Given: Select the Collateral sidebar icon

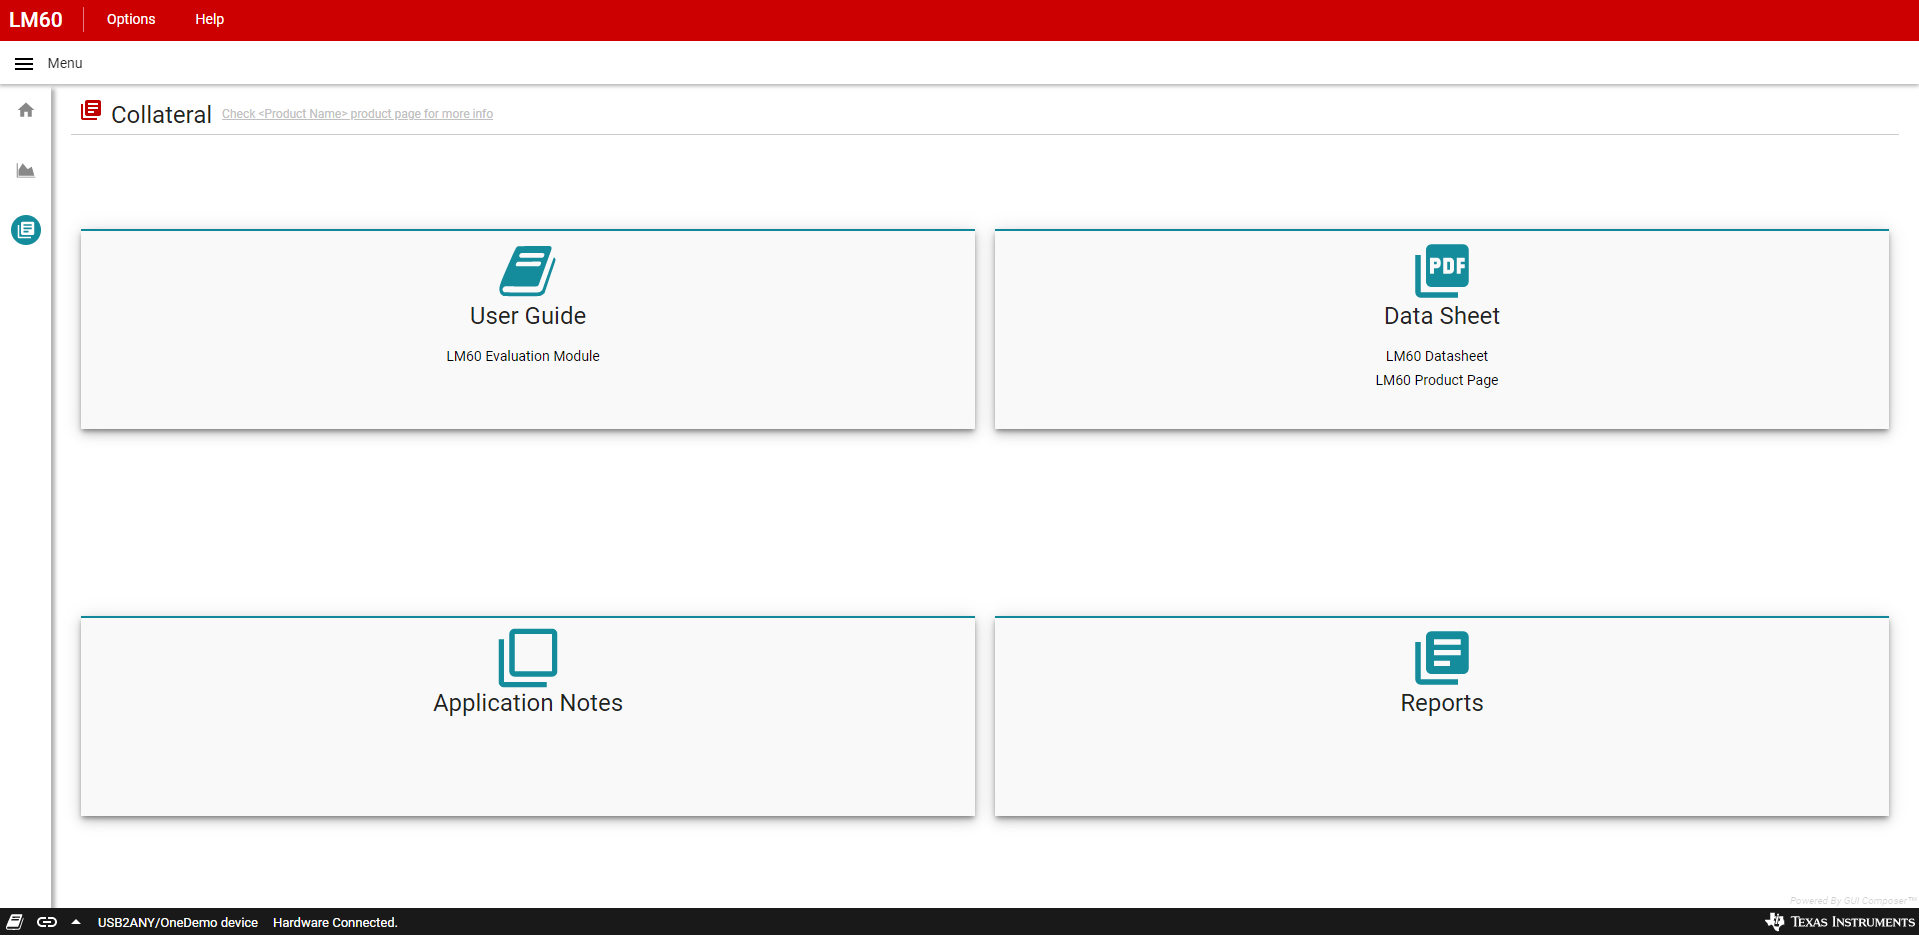Looking at the screenshot, I should point(26,230).
